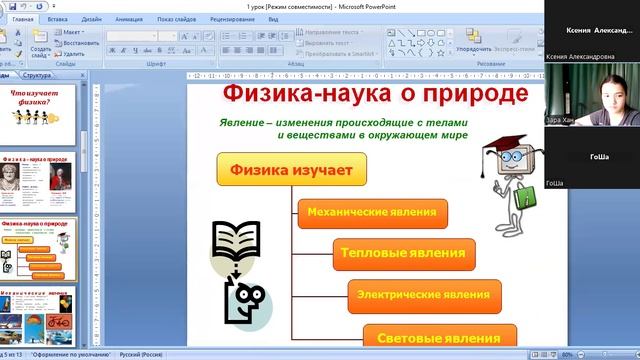
Task: Open the Вставка ribbon tab
Action: (x=58, y=19)
